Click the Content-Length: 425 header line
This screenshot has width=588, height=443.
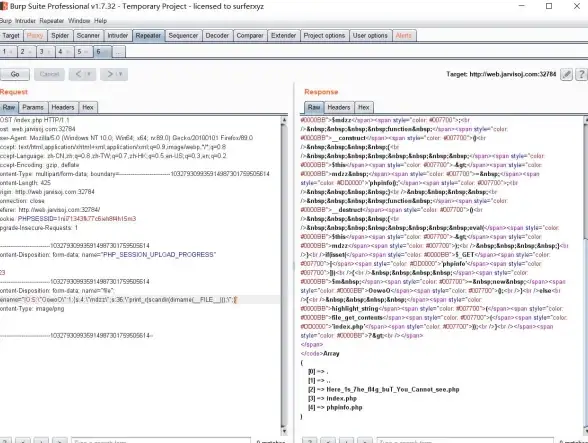coord(26,183)
